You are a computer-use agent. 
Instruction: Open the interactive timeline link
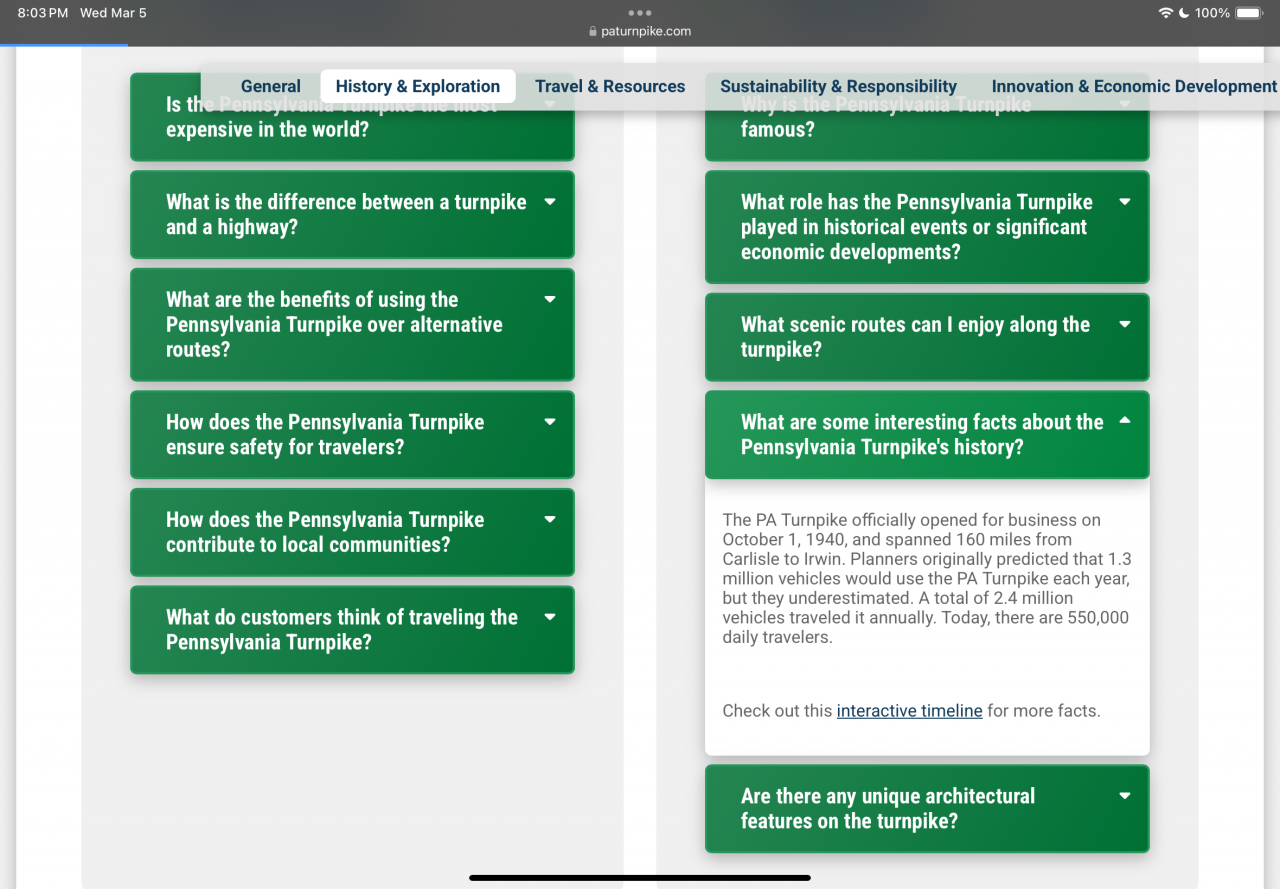[909, 711]
